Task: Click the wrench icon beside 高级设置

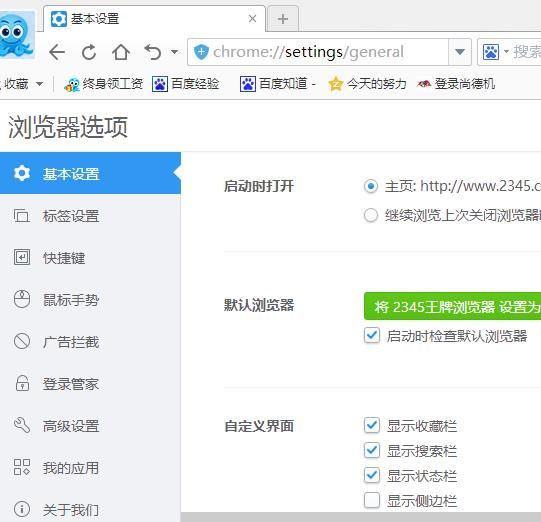Action: point(22,425)
